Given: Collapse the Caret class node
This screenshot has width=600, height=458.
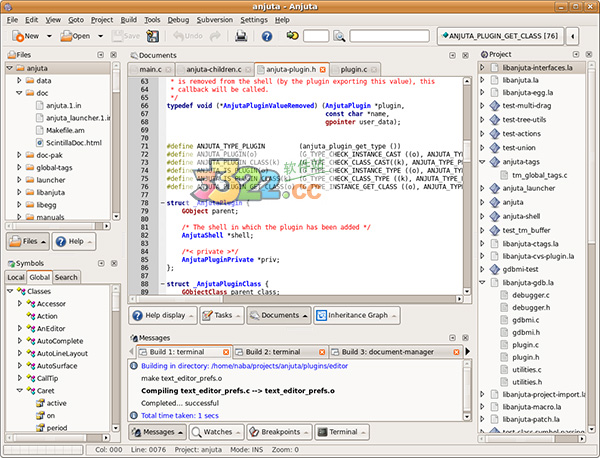Looking at the screenshot, I should click(x=20, y=391).
